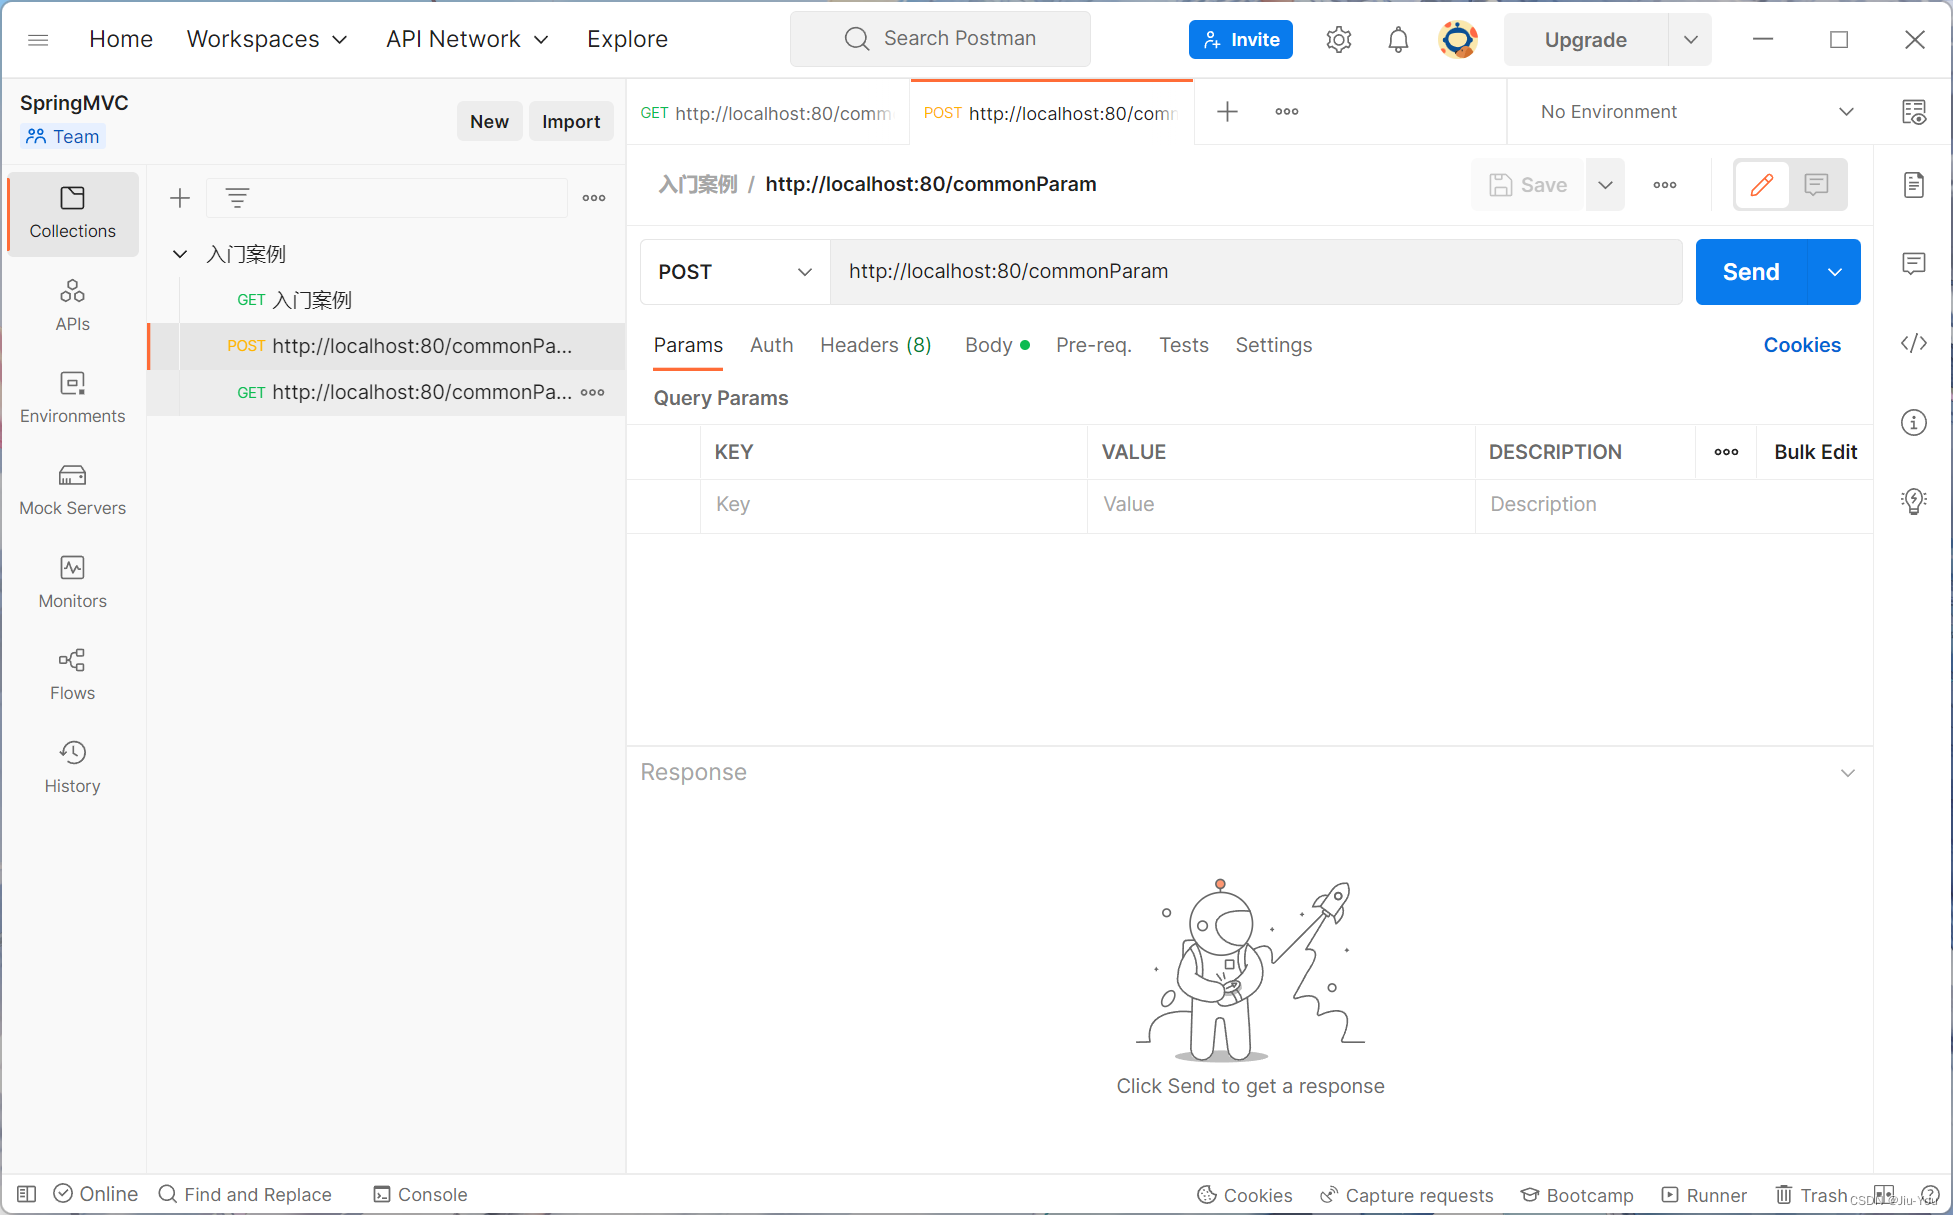
Task: Open the Console in status bar
Action: (420, 1194)
